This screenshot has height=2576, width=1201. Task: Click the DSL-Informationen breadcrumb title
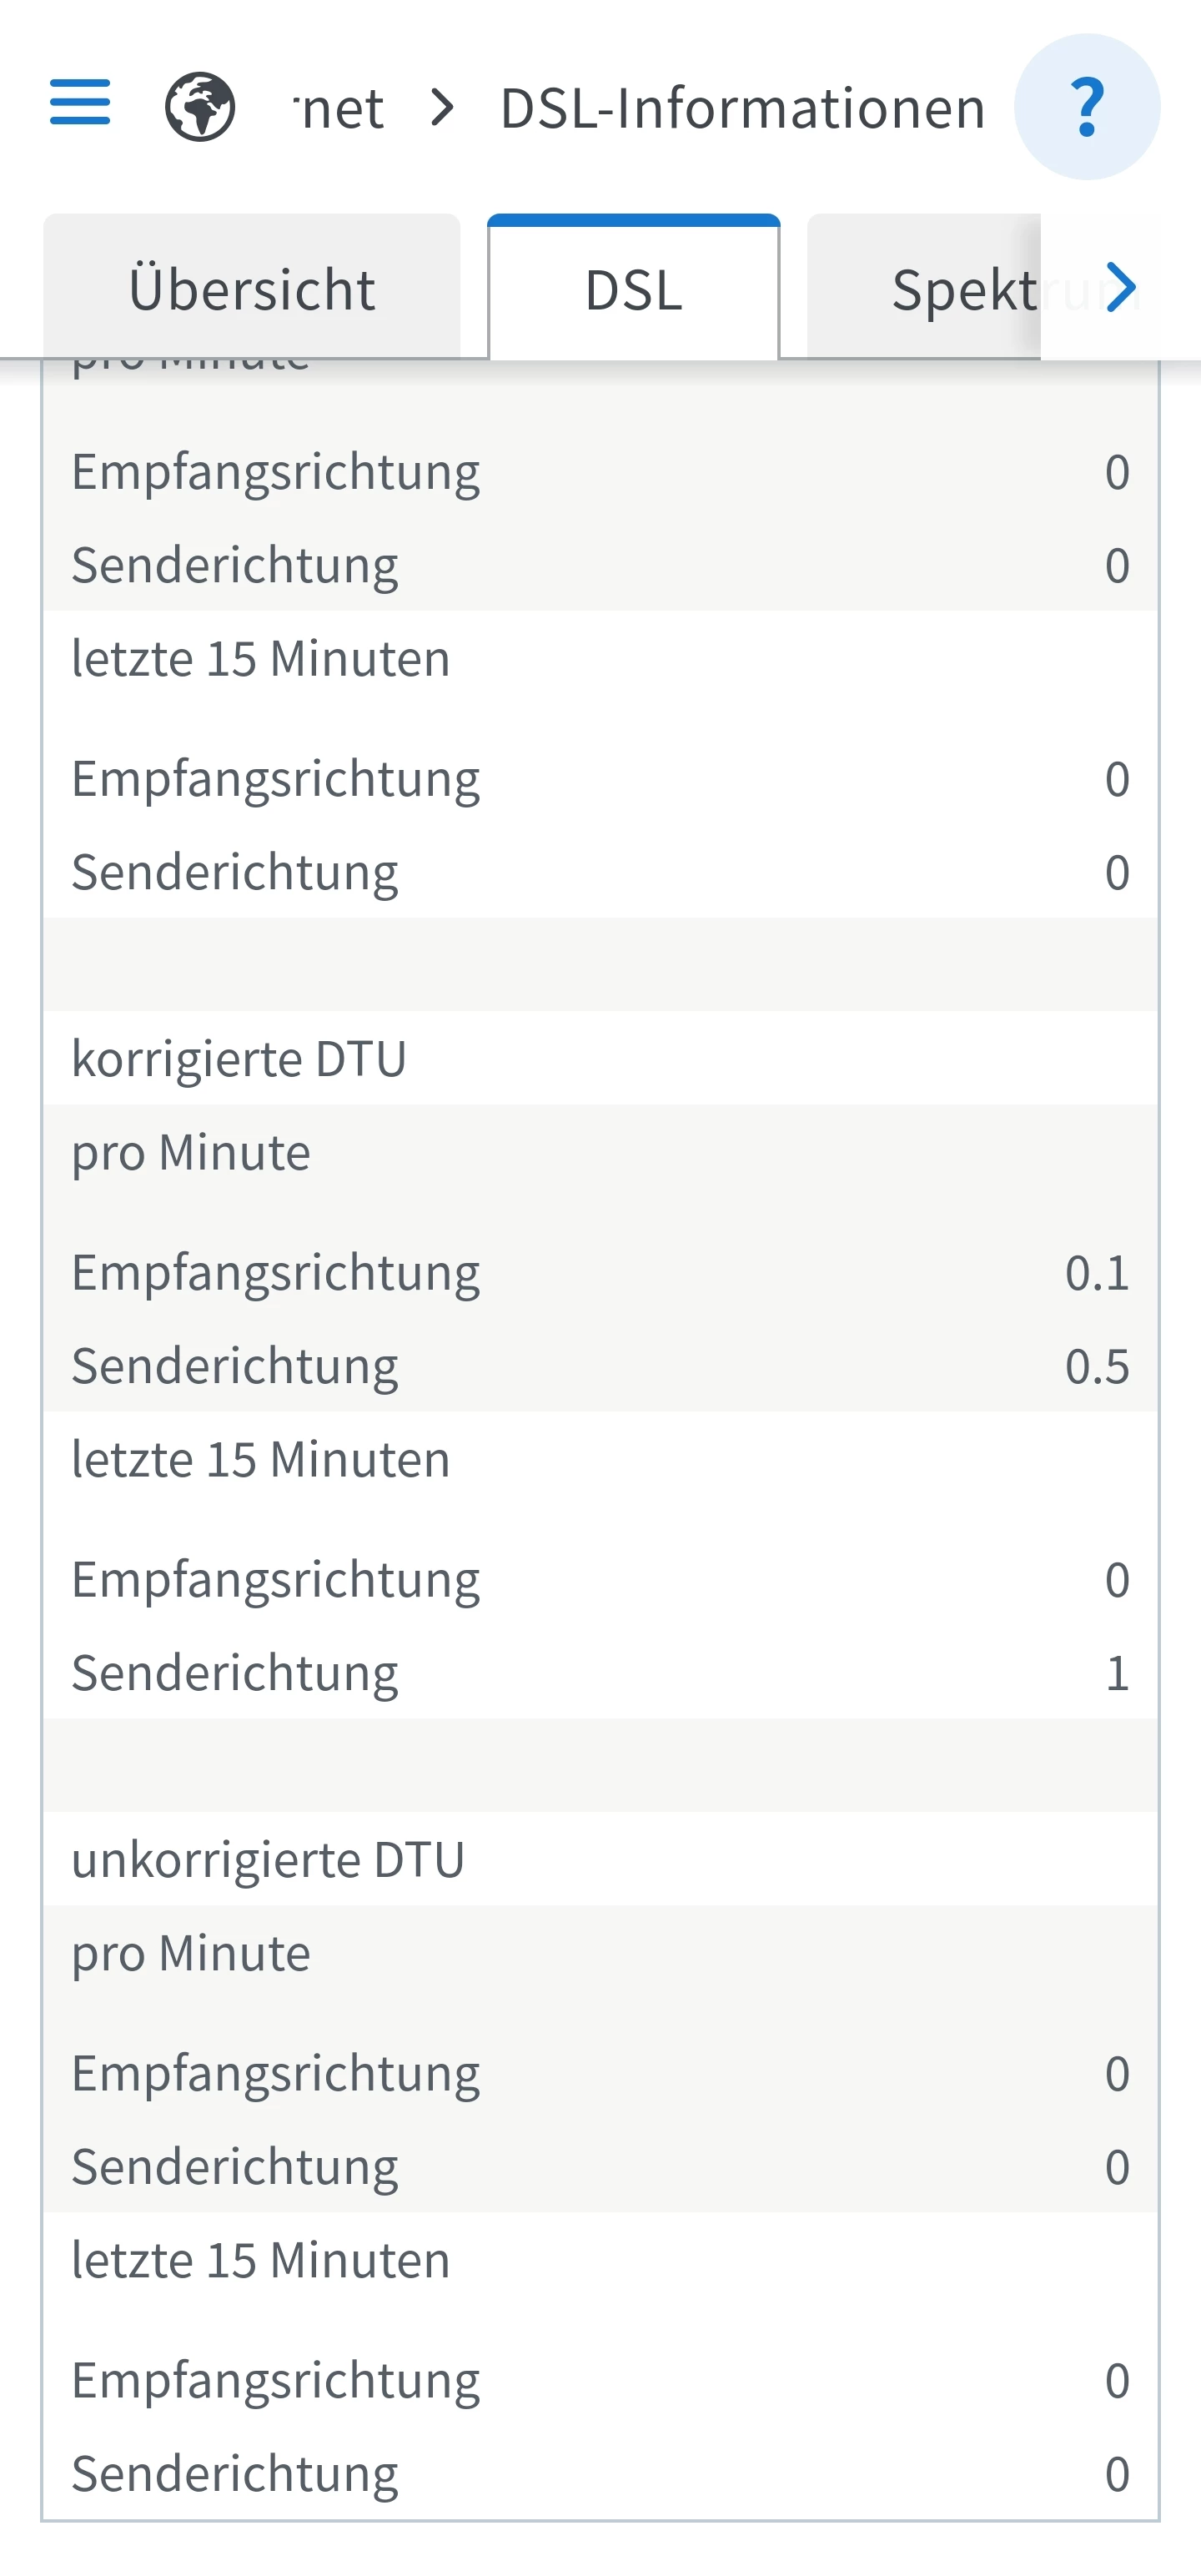coord(742,108)
